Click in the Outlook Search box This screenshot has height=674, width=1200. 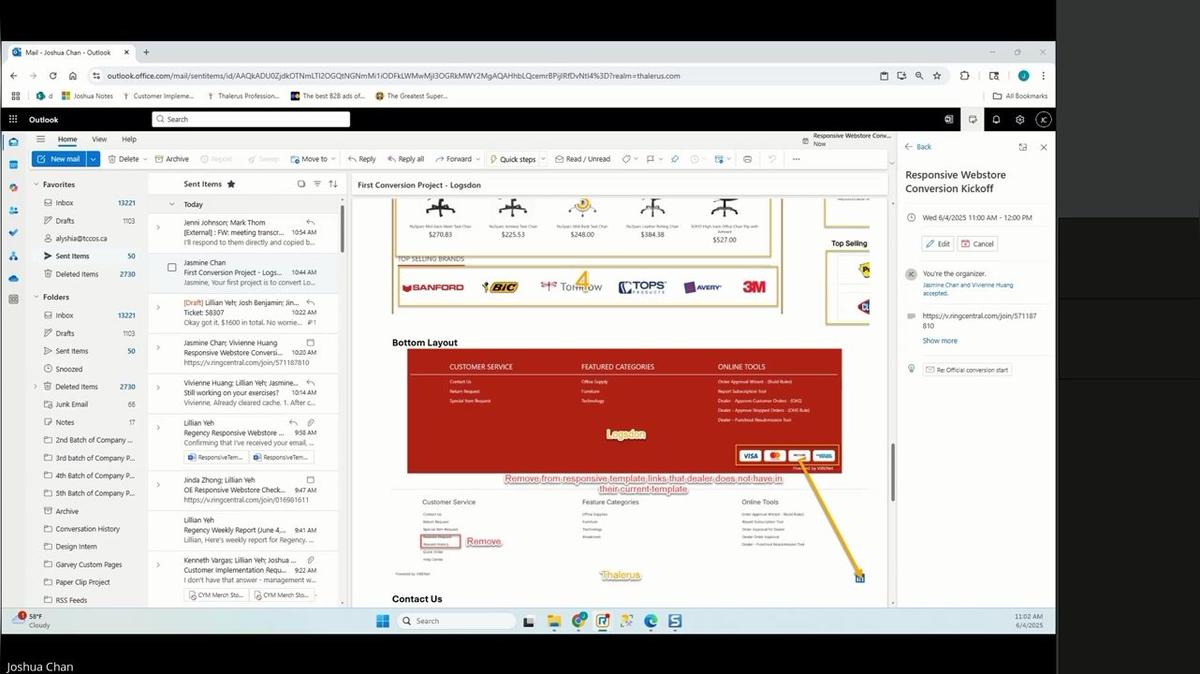[x=250, y=119]
